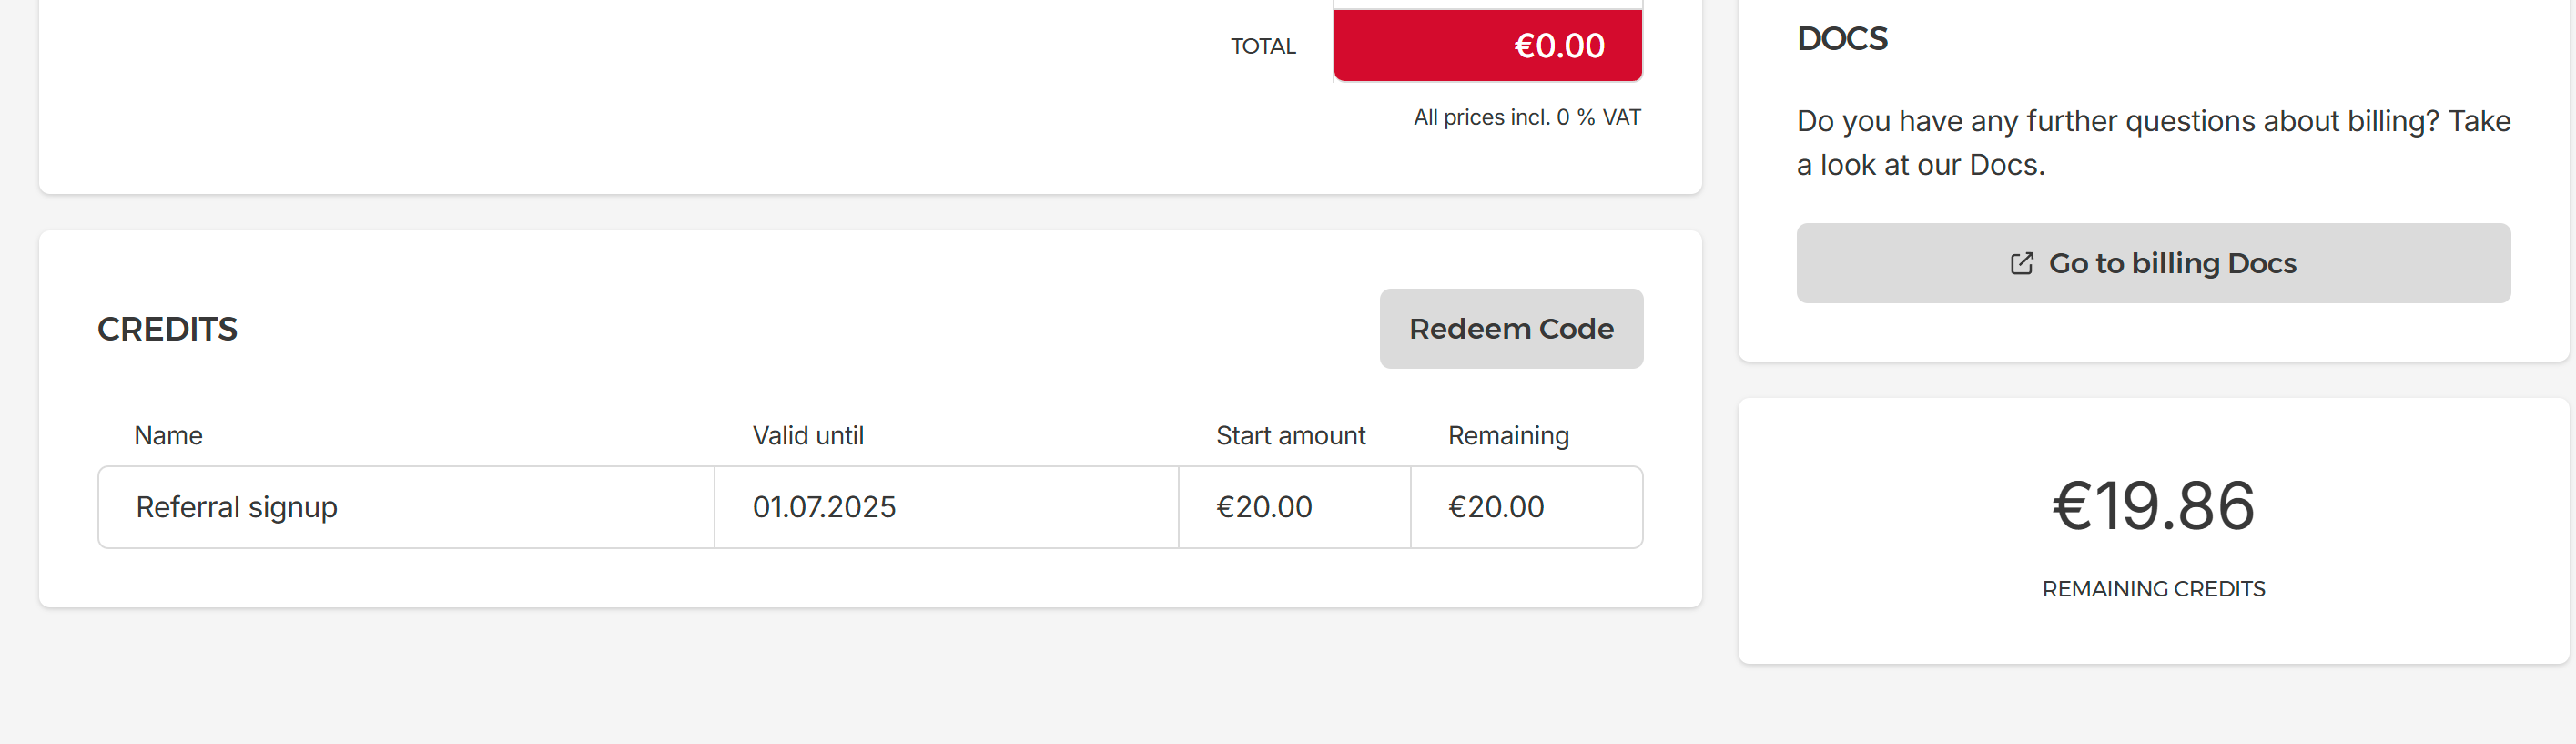The width and height of the screenshot is (2576, 744).
Task: Click the €20.00 start amount cell
Action: (x=1294, y=507)
